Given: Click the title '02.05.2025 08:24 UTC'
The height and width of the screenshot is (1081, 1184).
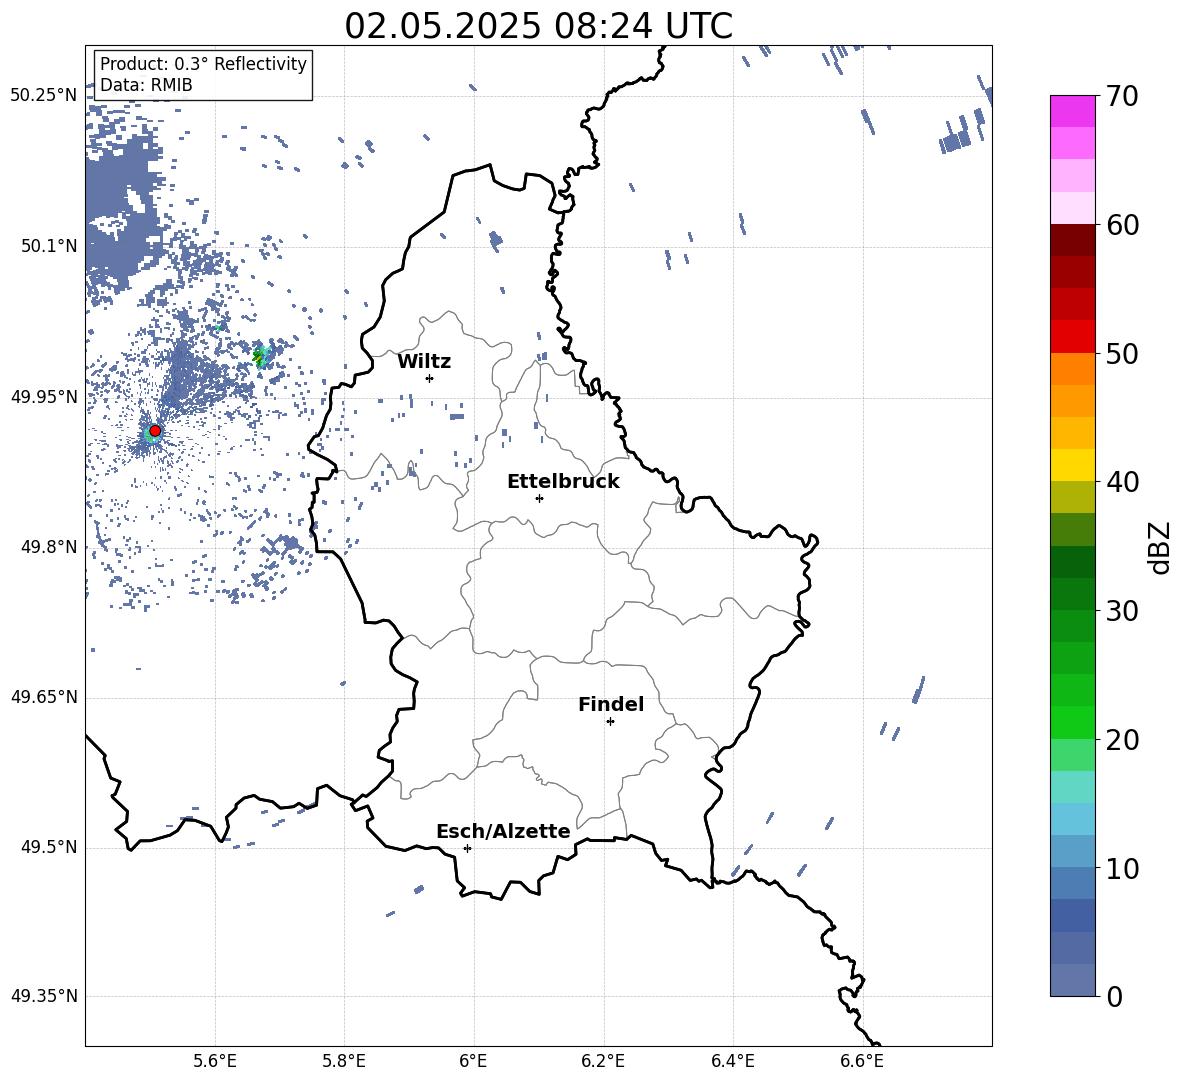Looking at the screenshot, I should tap(538, 26).
